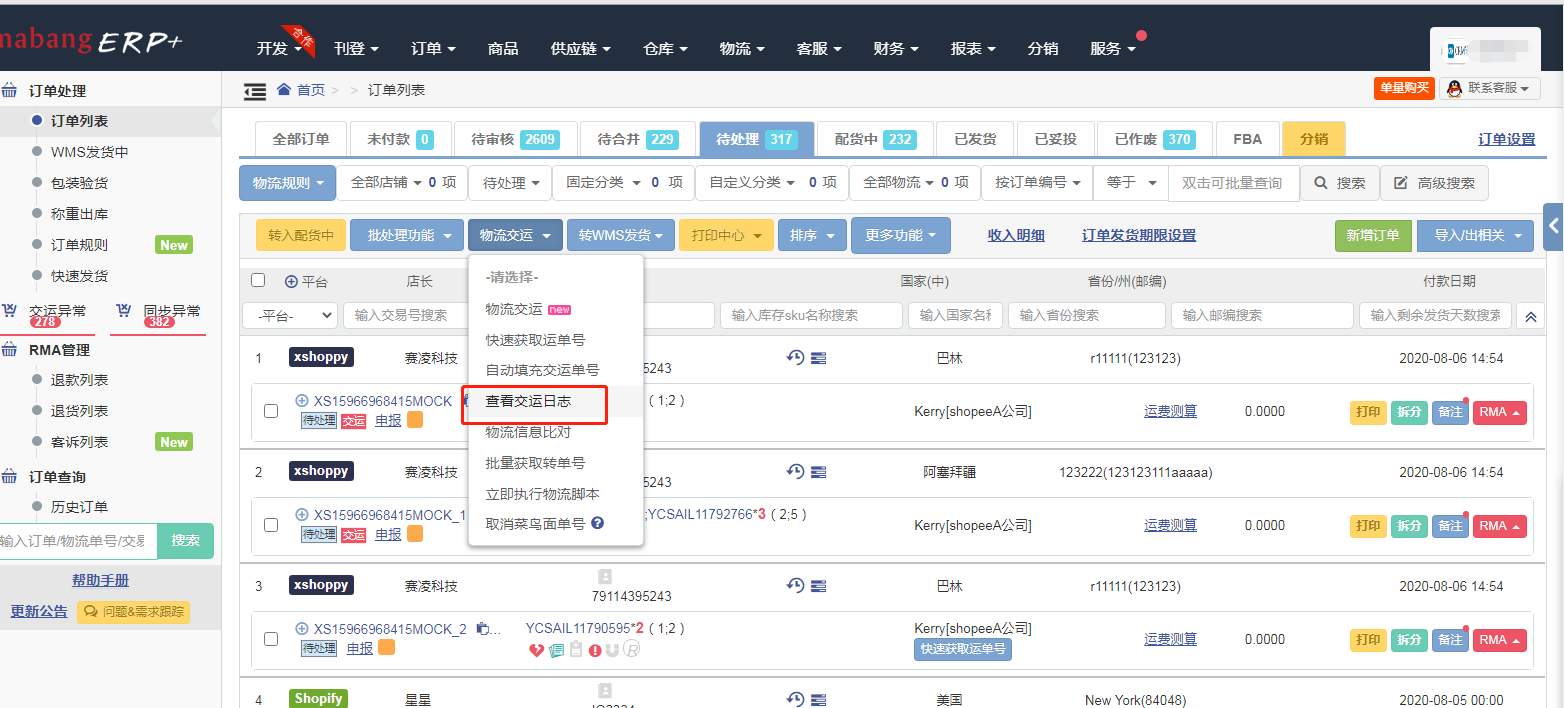This screenshot has width=1564, height=708.
Task: Open the 平台 platform filter dropdown
Action: (289, 316)
